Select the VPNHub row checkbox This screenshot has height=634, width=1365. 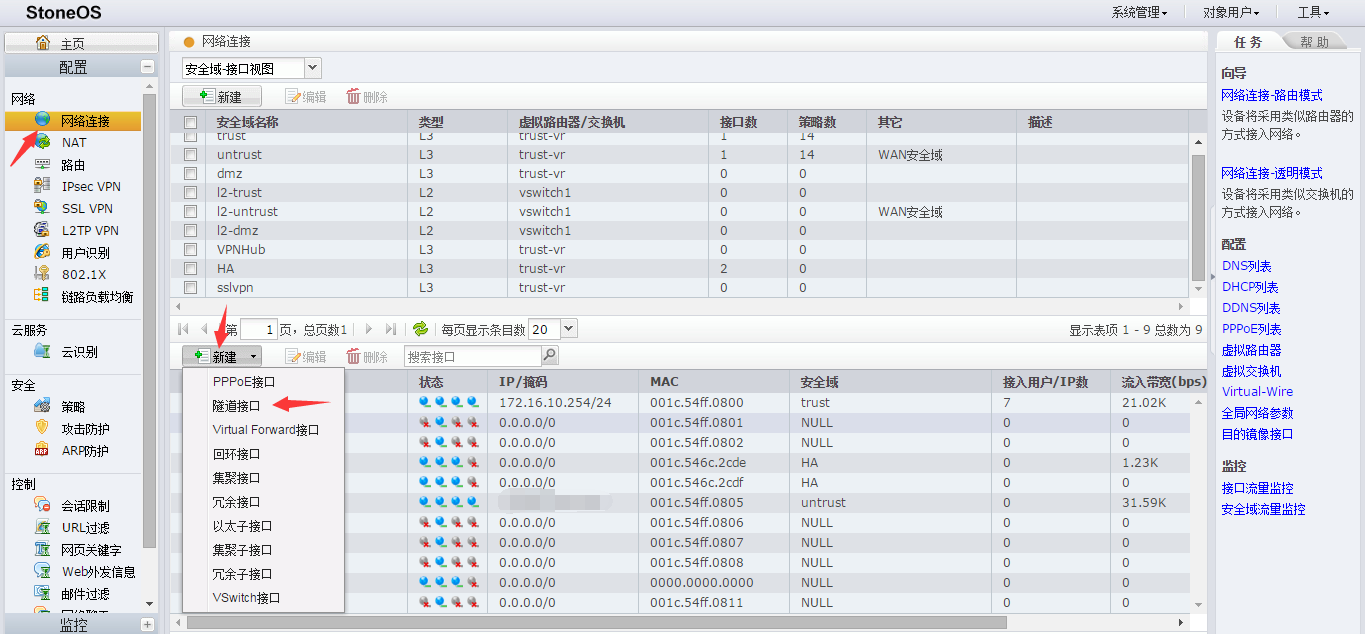pyautogui.click(x=190, y=250)
